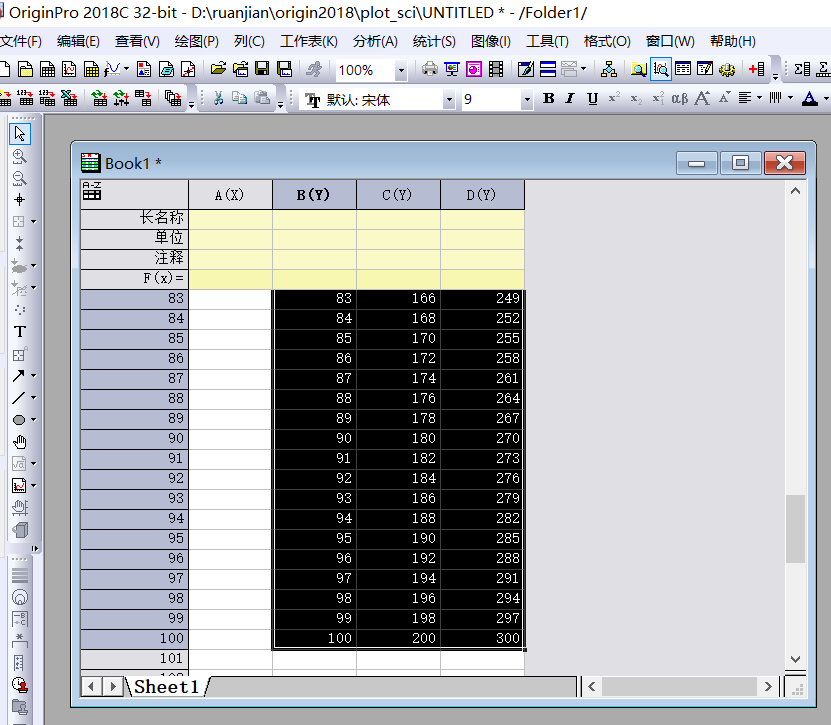
Task: Click cell containing 300 in column D
Action: [482, 638]
